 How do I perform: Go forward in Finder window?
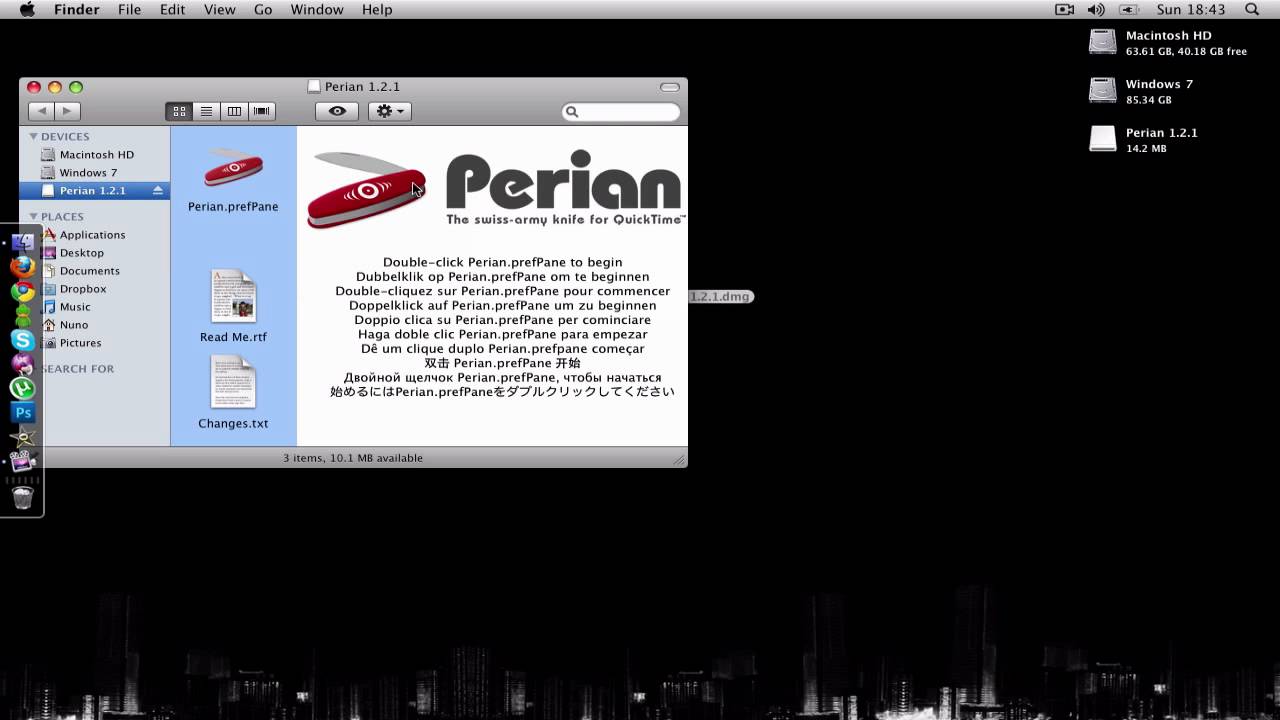click(x=67, y=112)
